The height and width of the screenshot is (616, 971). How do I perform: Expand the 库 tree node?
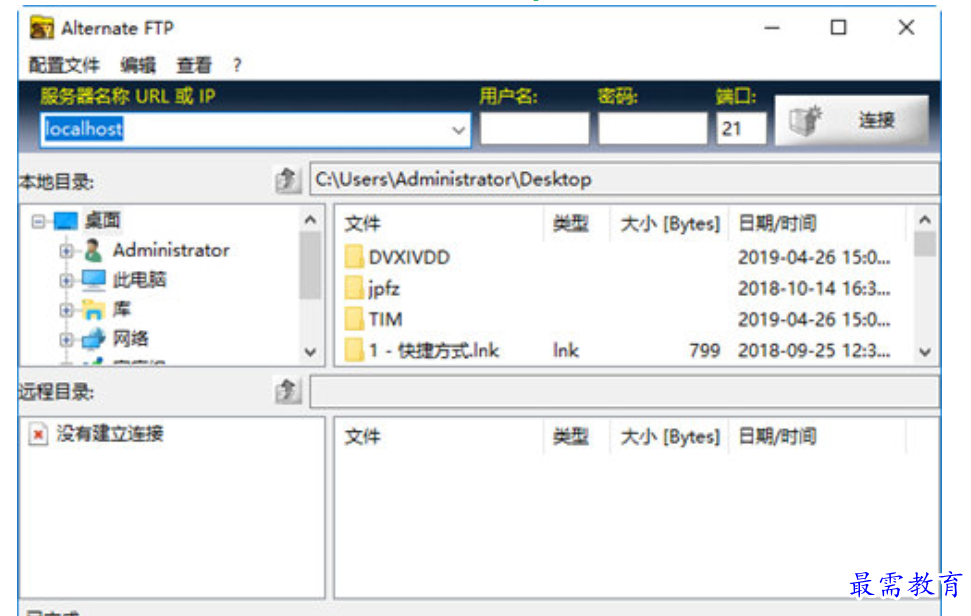pos(66,310)
